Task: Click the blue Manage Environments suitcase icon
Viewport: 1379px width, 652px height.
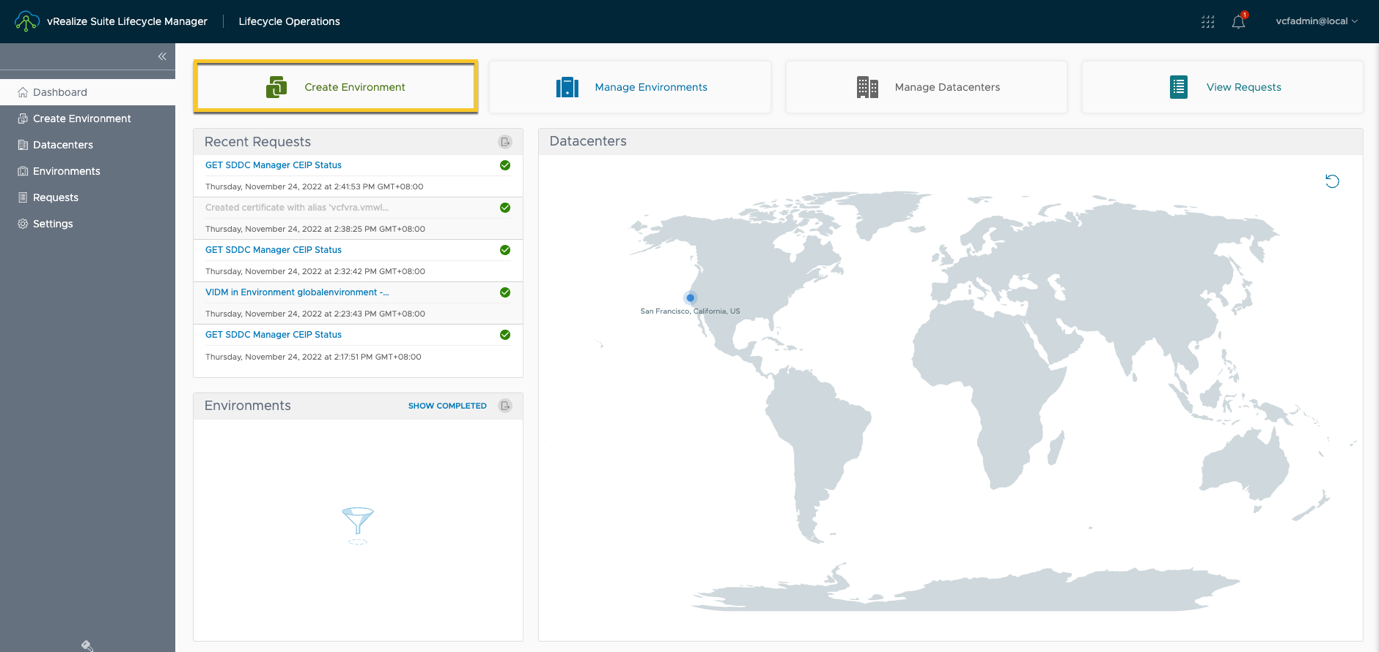Action: 567,87
